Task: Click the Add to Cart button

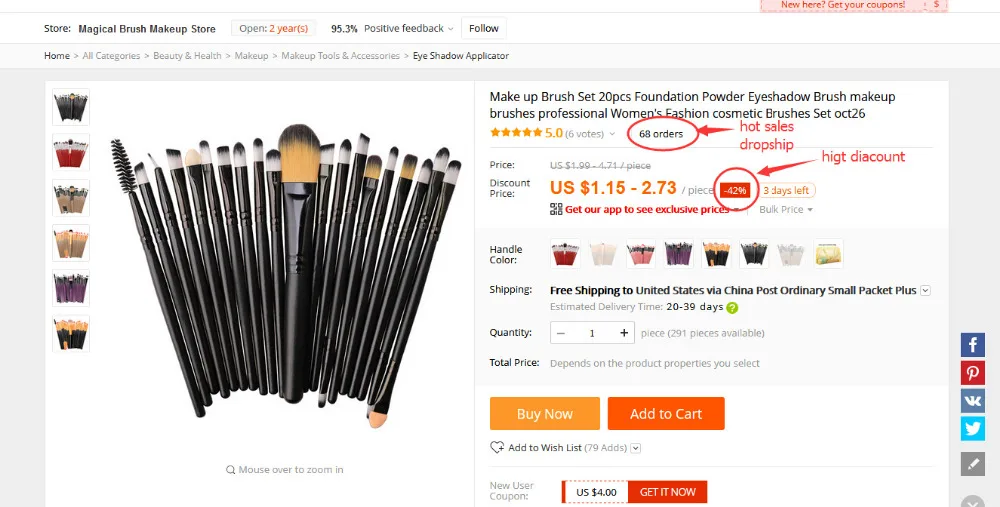Action: (666, 413)
